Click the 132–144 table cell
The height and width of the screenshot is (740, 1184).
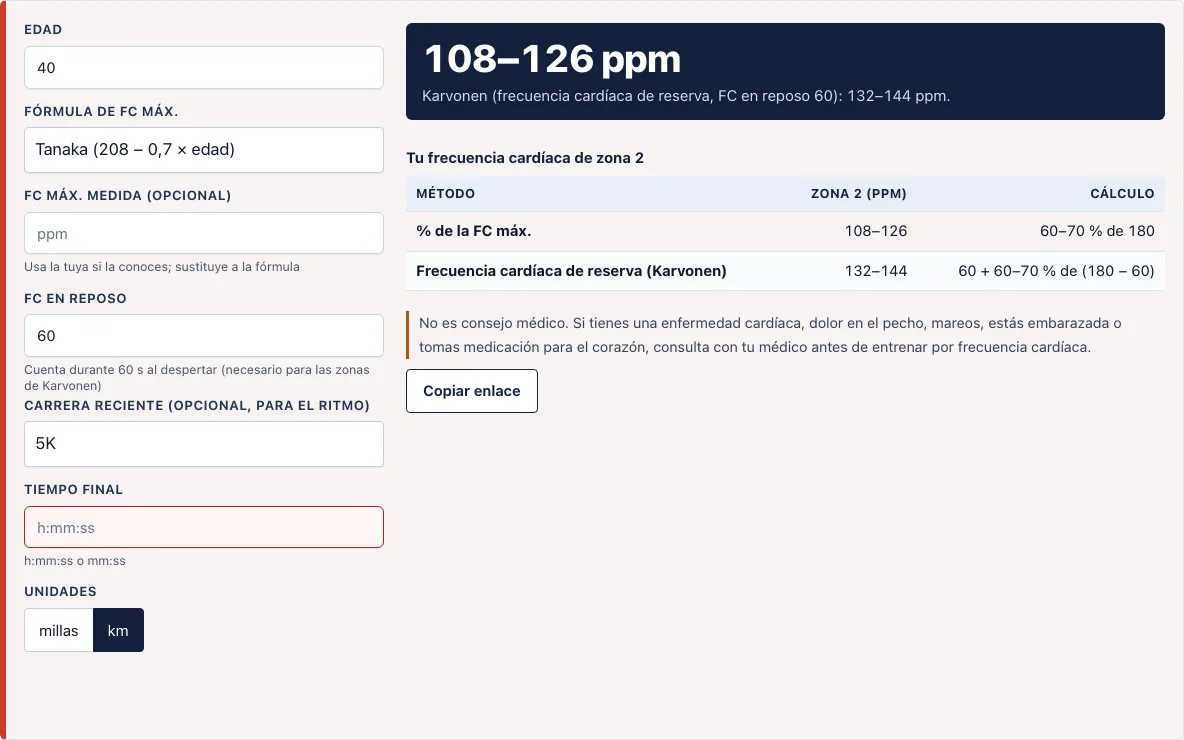(876, 271)
